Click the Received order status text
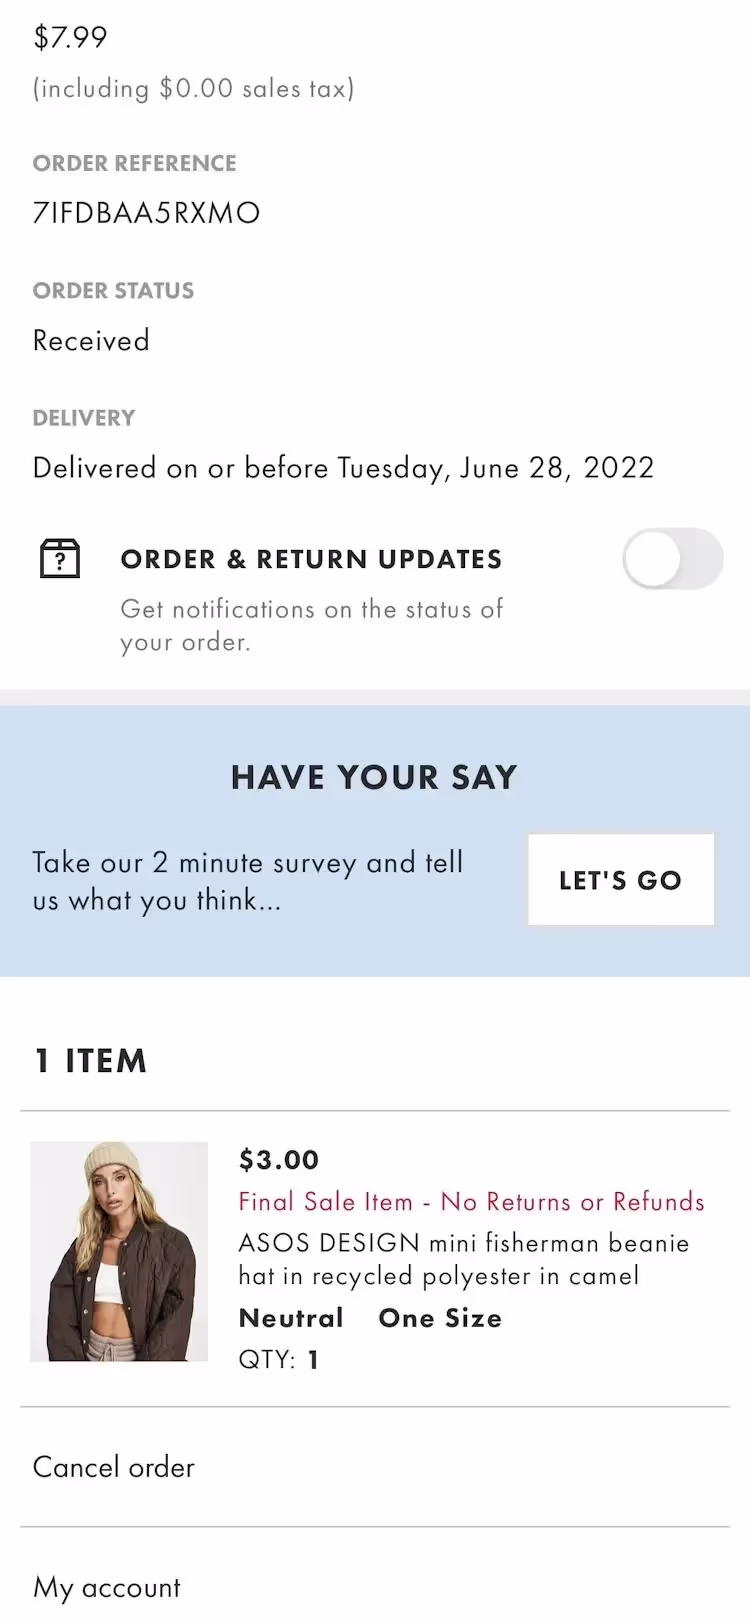This screenshot has height=1624, width=750. tap(91, 341)
